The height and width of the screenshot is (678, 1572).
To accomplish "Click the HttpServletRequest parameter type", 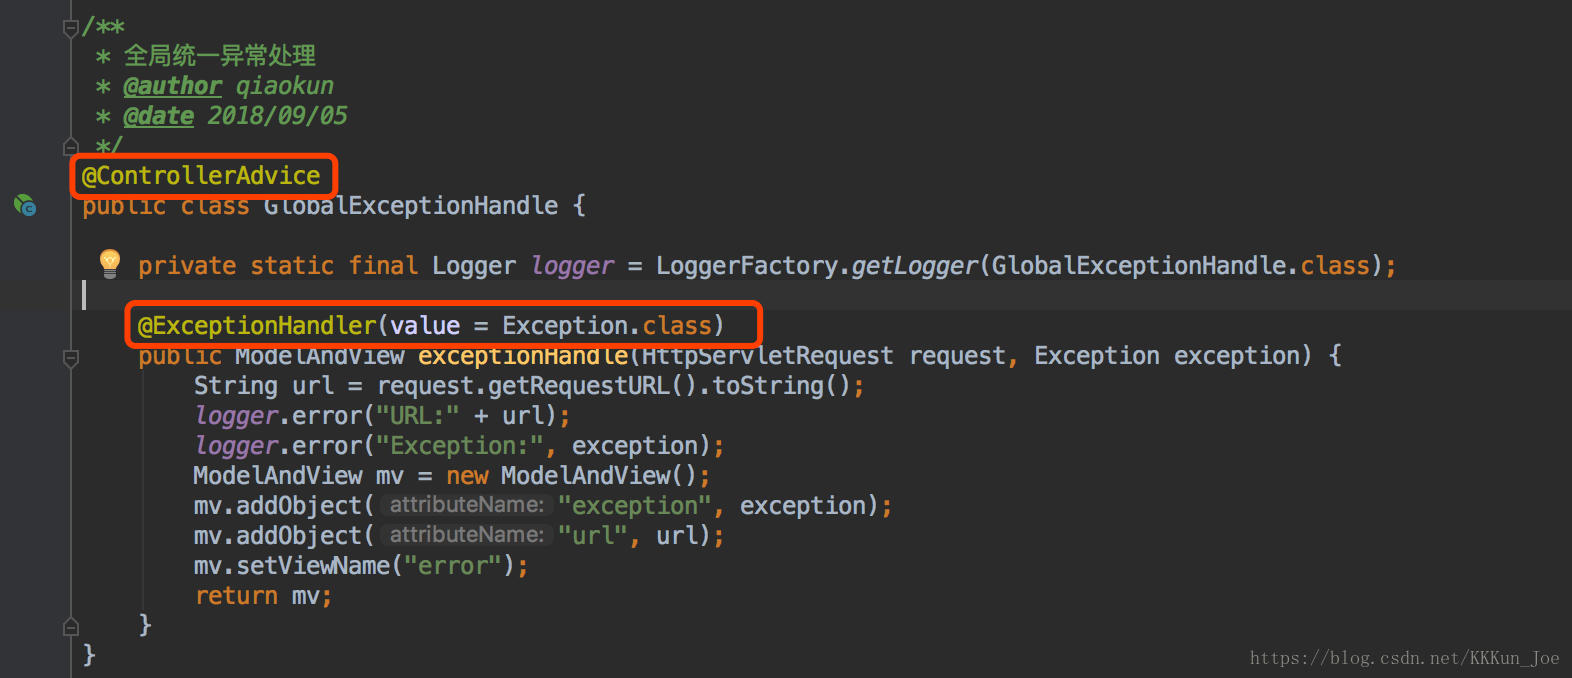I will tap(767, 356).
